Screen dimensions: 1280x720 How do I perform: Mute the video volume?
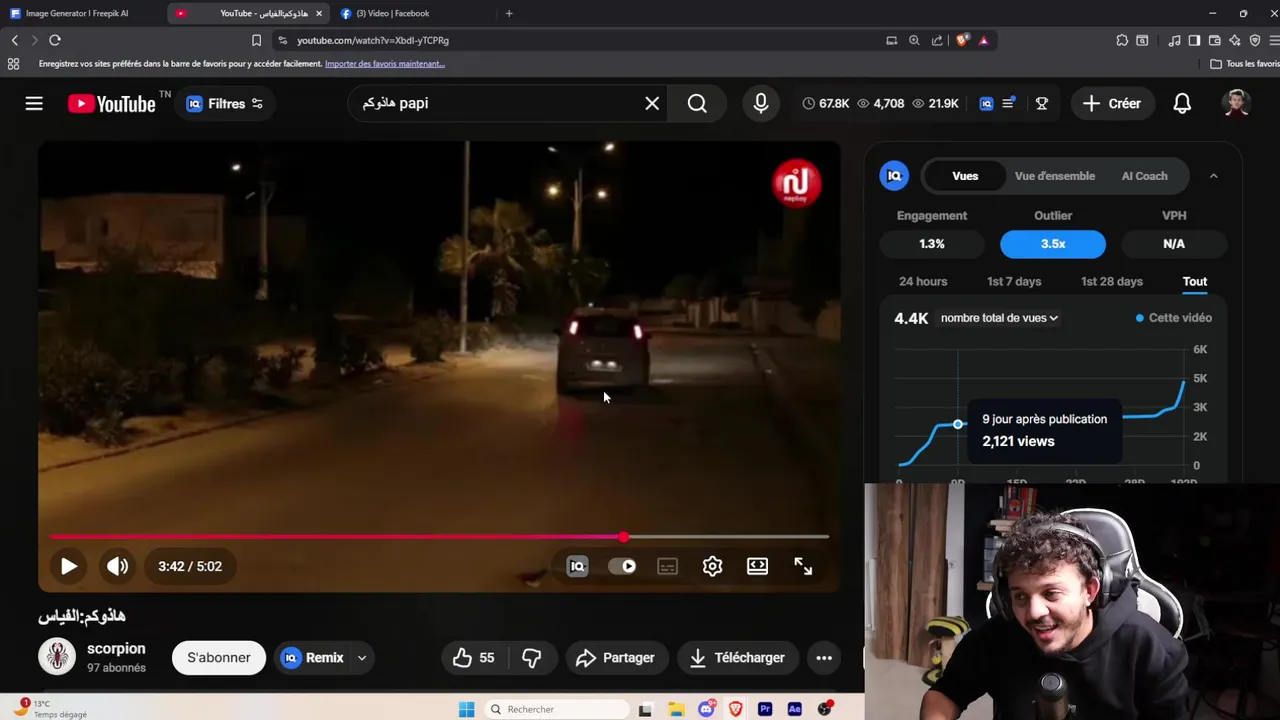[x=117, y=566]
